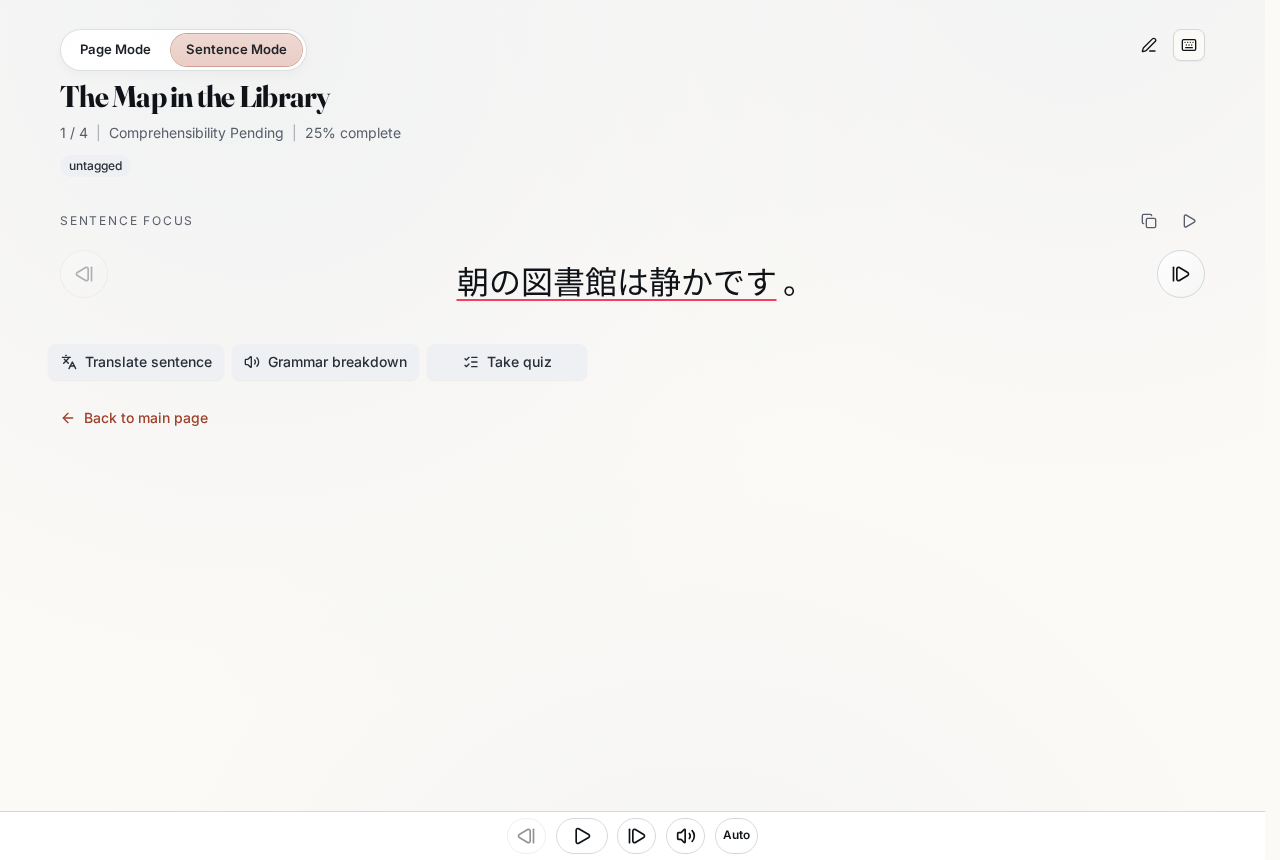Viewport: 1280px width, 860px height.
Task: Click the underlined Japanese sentence 朝の図書館は静かです
Action: (616, 282)
